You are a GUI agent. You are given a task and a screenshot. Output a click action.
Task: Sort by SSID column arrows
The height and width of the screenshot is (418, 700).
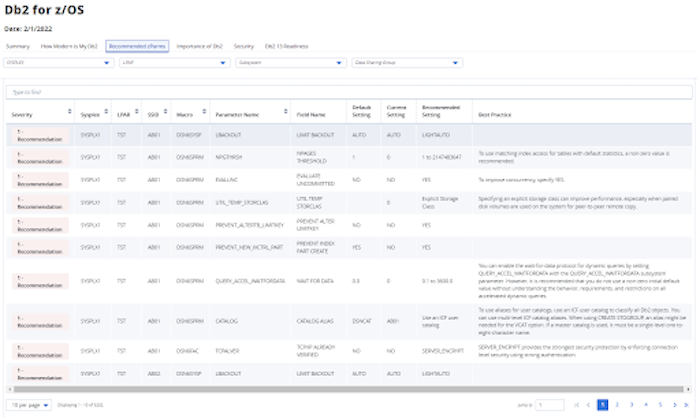(x=167, y=114)
